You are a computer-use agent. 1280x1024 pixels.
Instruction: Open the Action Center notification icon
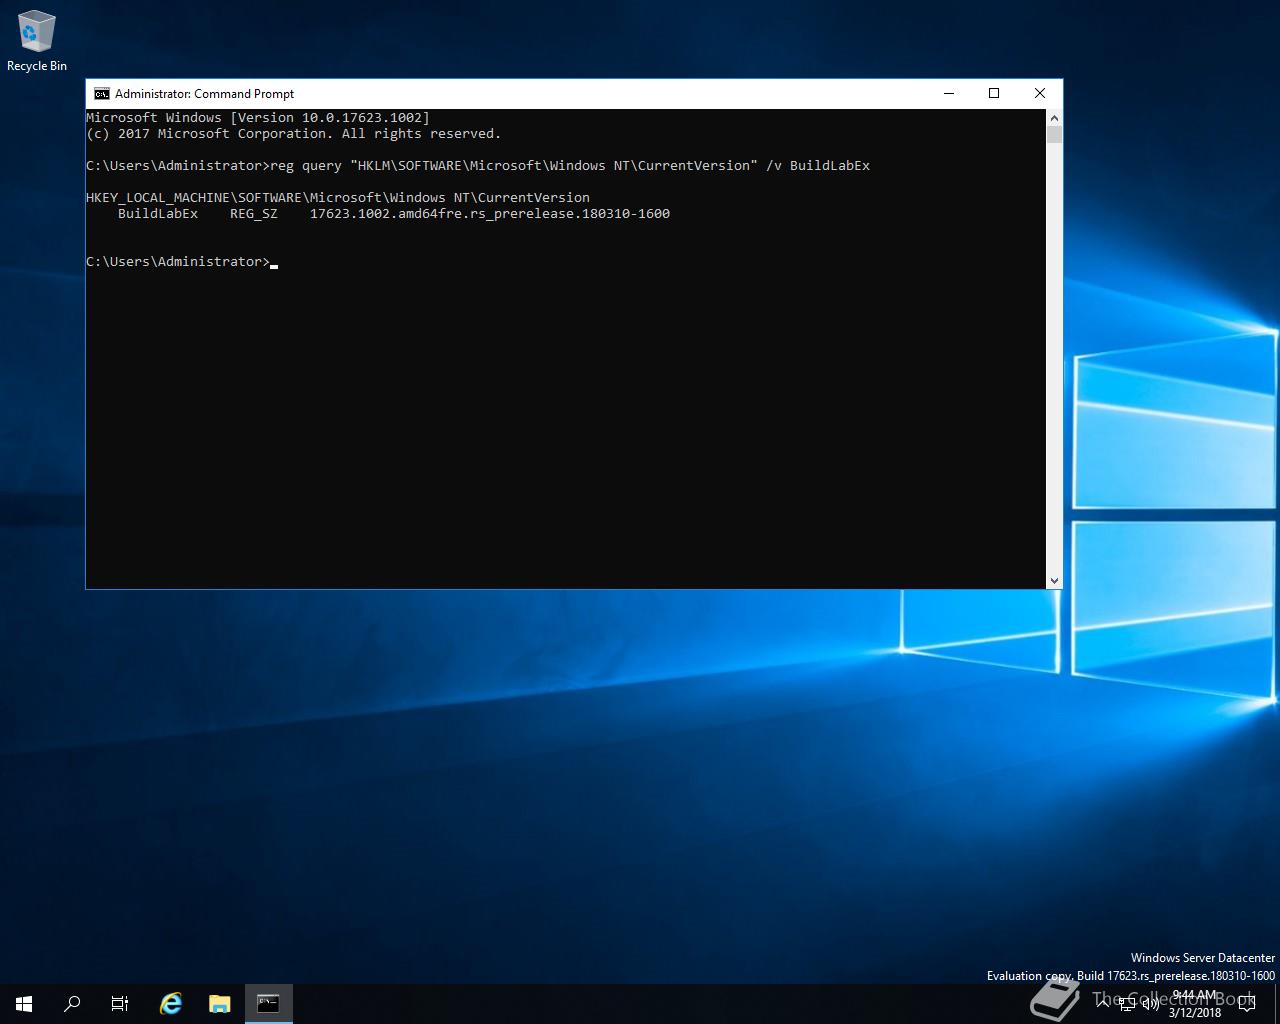(1247, 1004)
